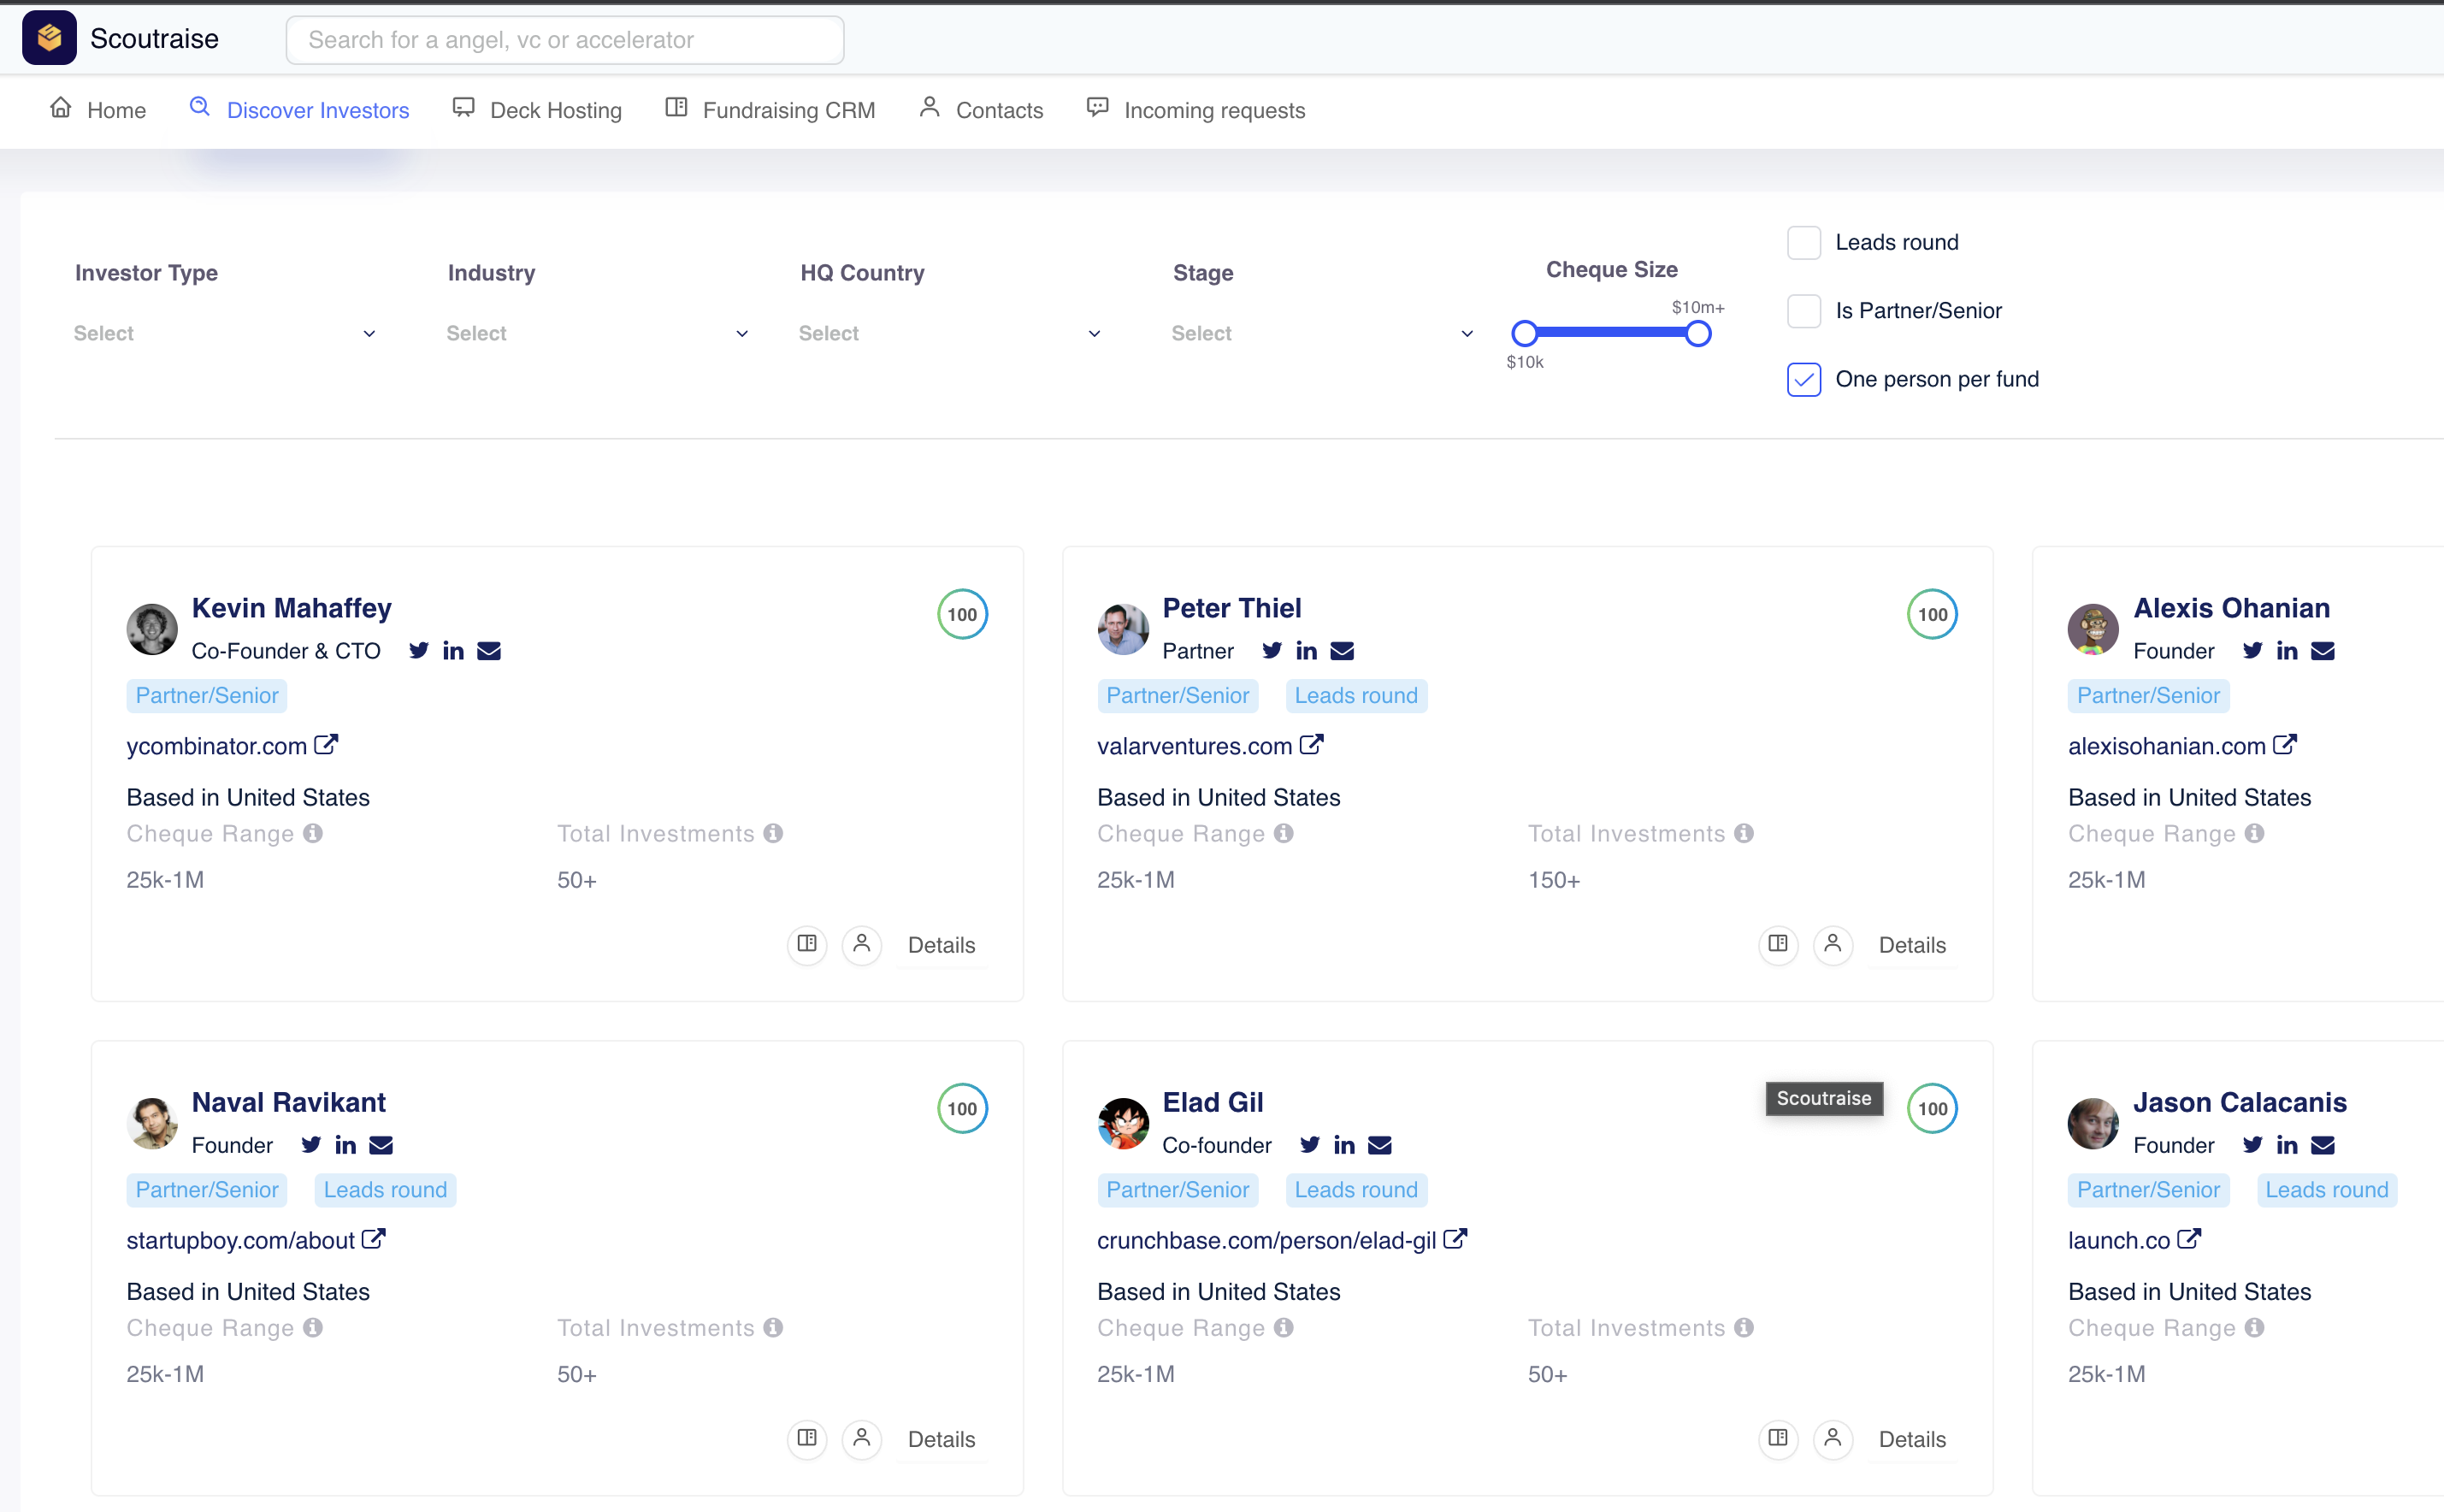
Task: Click the Scoutraise logo icon
Action: pos(49,38)
